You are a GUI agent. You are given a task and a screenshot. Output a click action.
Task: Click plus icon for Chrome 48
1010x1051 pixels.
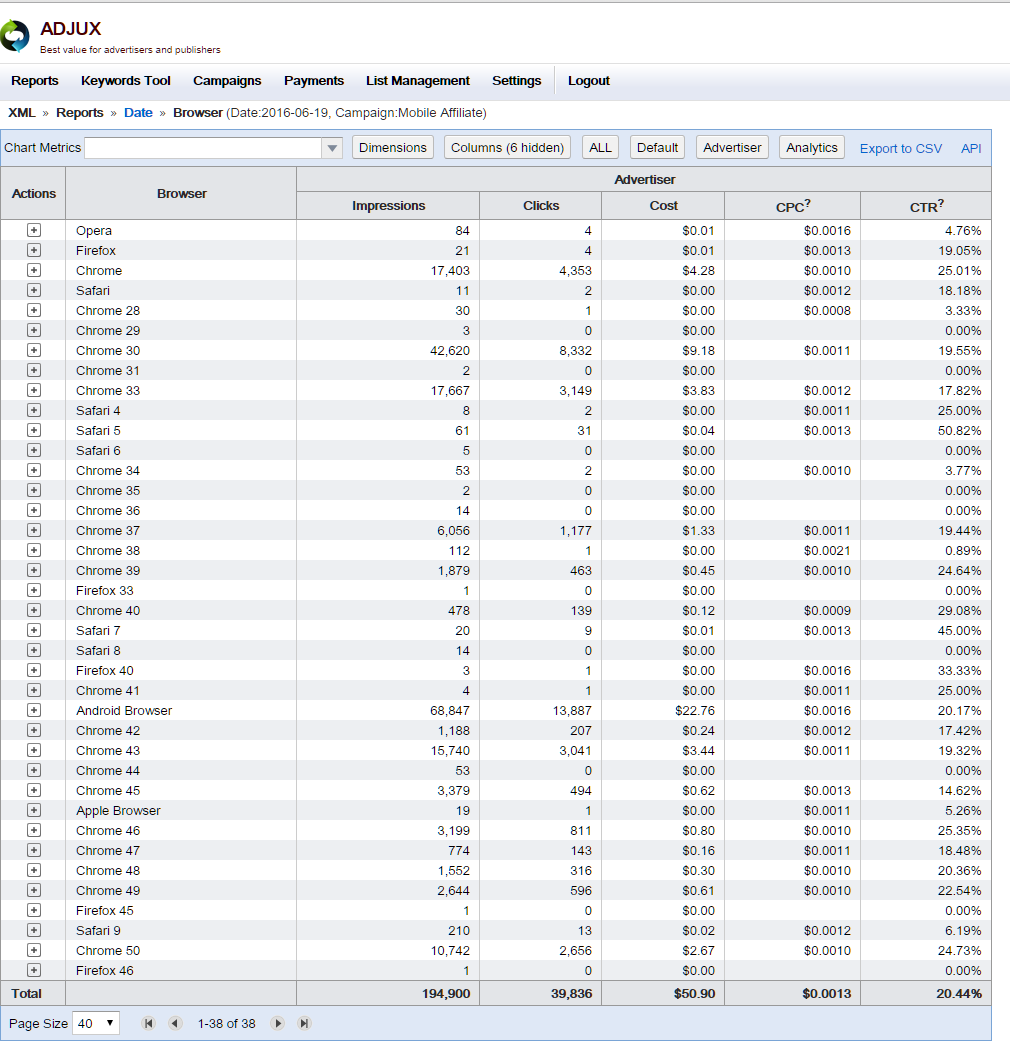(x=34, y=870)
